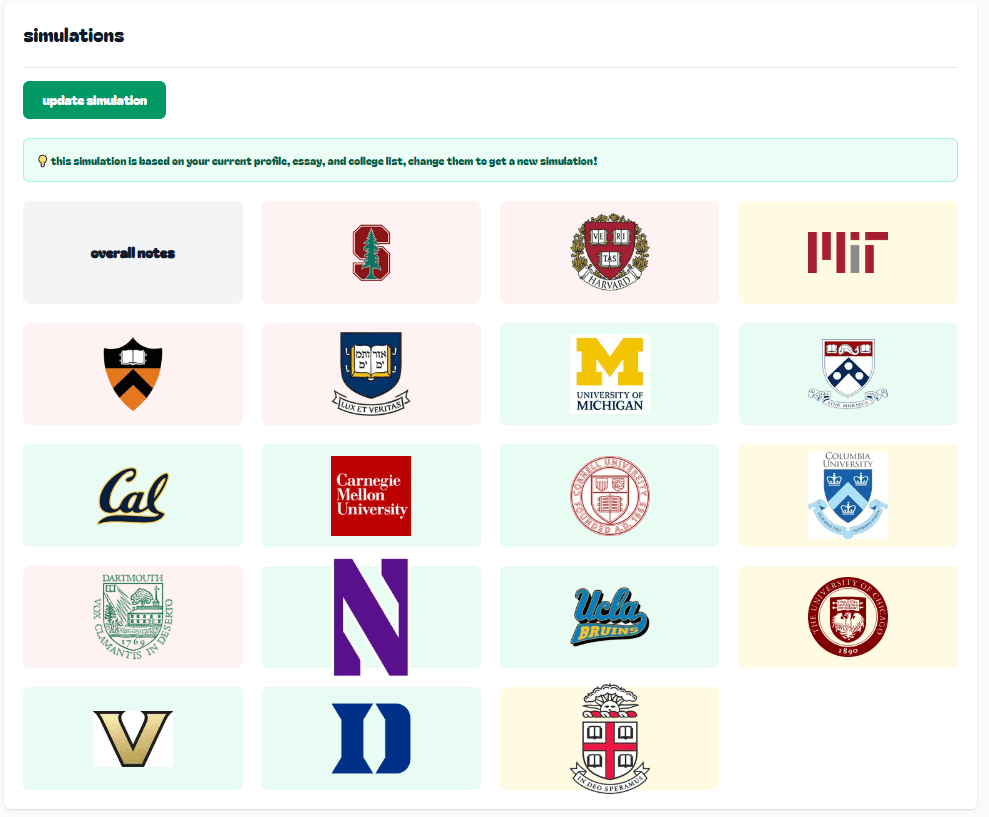This screenshot has height=817, width=989.
Task: Select the Vanderbilt gold V card
Action: (133, 738)
